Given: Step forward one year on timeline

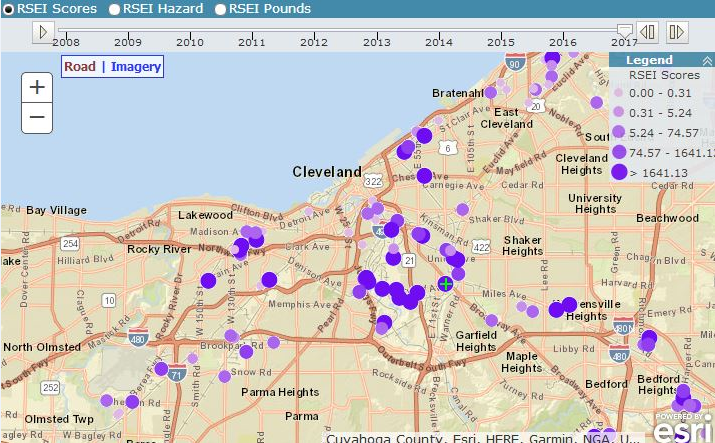Looking at the screenshot, I should (677, 32).
